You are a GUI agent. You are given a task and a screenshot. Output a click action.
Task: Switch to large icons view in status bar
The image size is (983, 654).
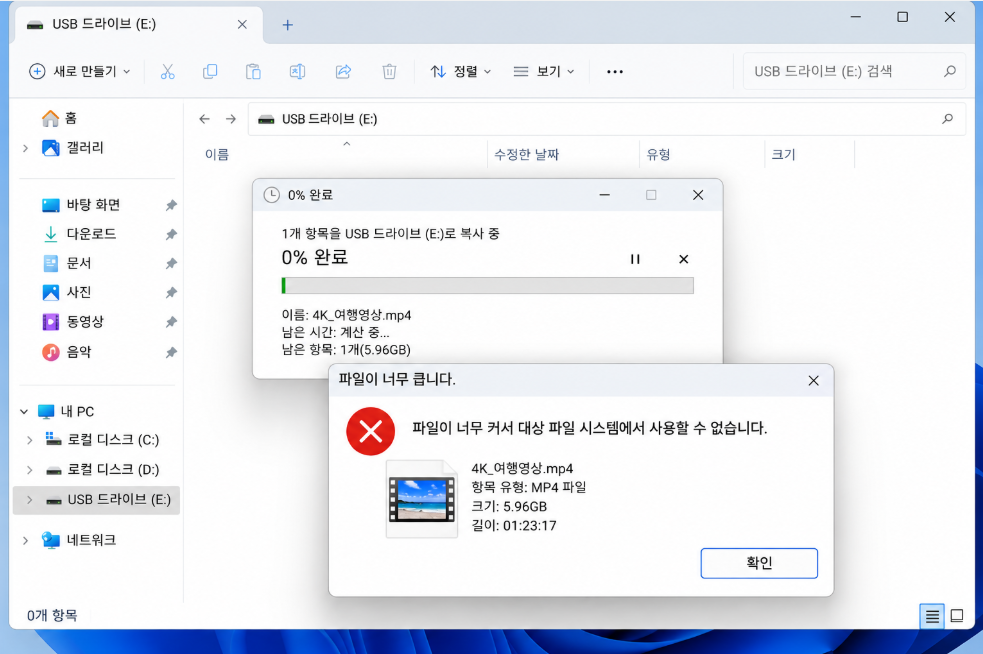pos(957,616)
